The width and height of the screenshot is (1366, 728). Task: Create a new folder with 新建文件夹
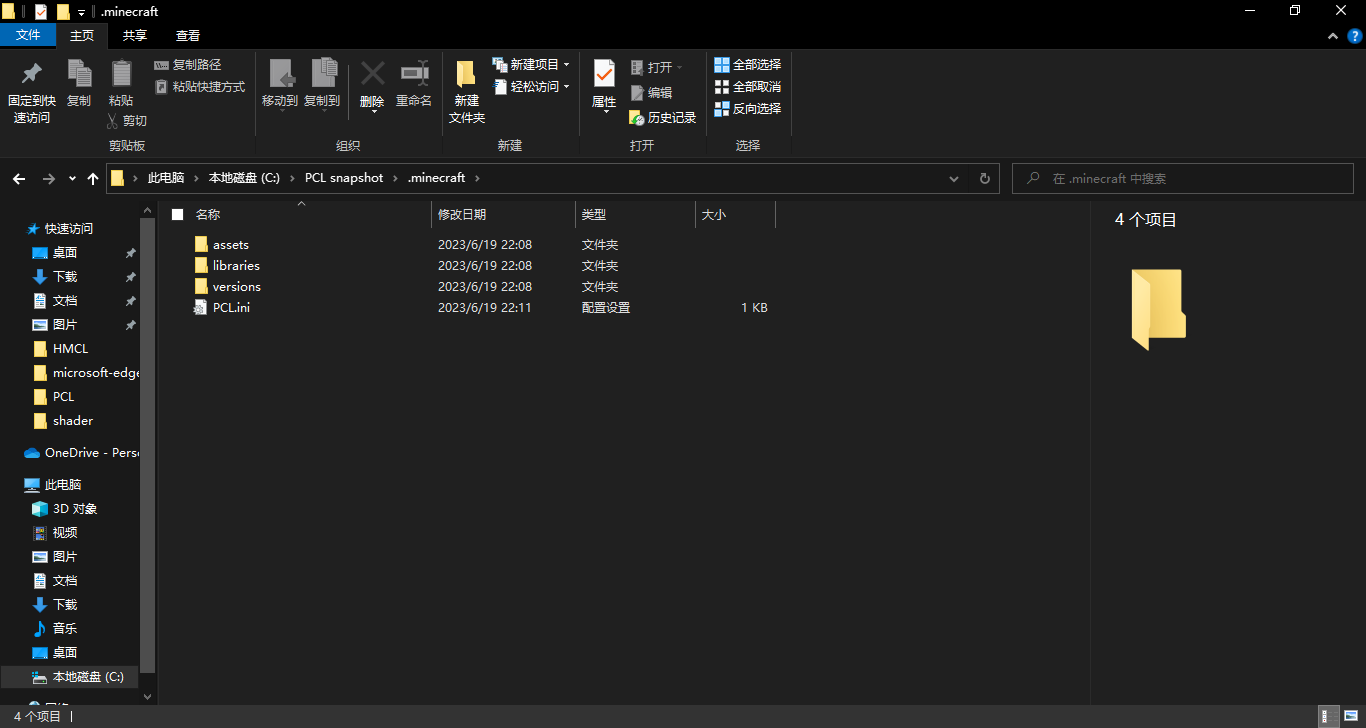466,90
